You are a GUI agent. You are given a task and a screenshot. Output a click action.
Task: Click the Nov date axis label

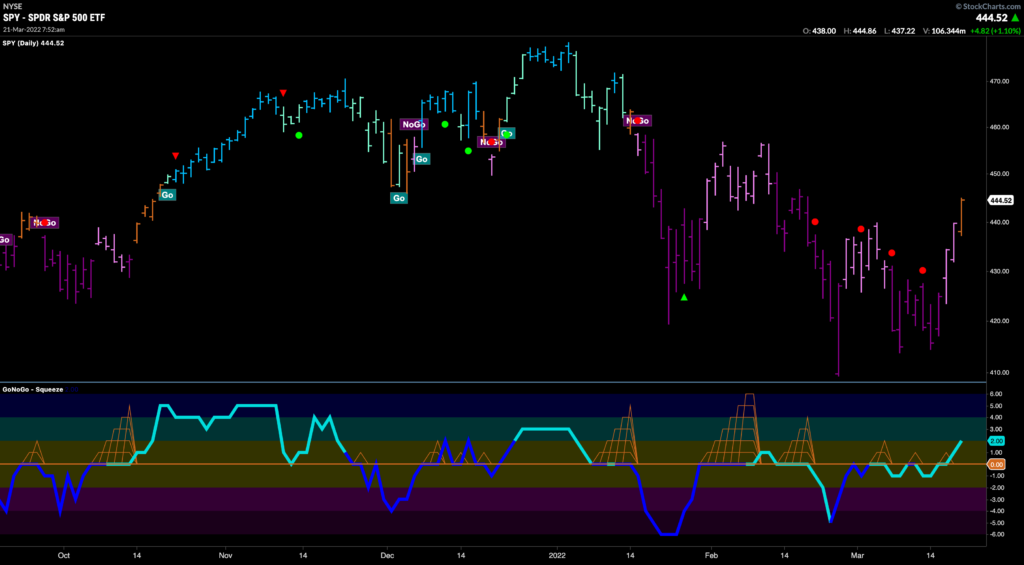[x=225, y=553]
